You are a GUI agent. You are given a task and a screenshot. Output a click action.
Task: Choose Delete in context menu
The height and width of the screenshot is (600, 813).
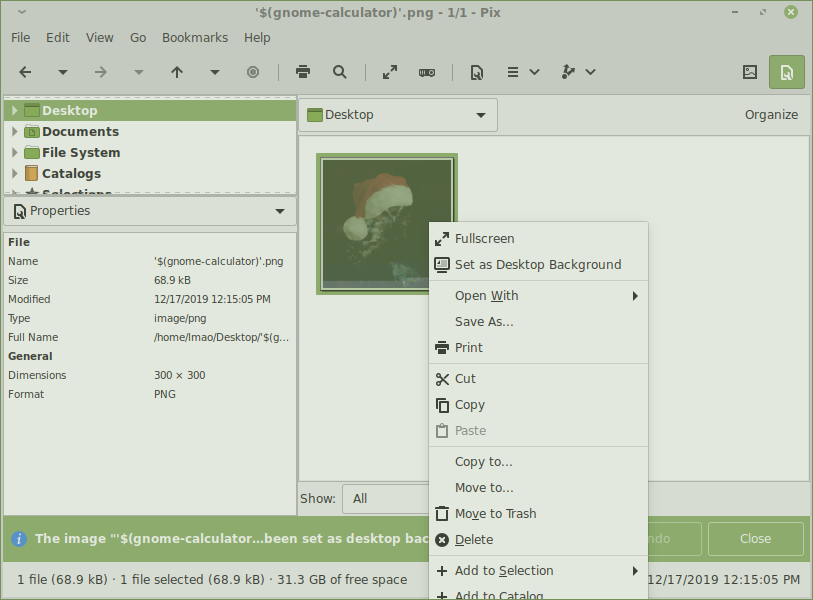539,539
